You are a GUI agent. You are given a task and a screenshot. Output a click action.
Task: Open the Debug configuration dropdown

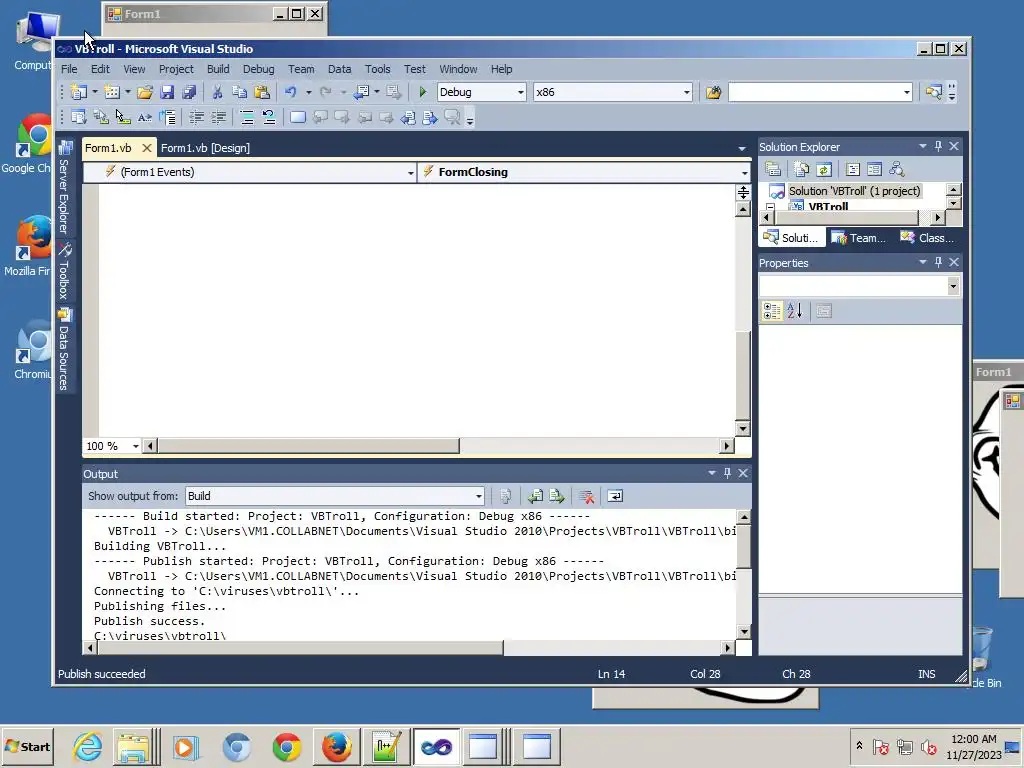pyautogui.click(x=520, y=92)
